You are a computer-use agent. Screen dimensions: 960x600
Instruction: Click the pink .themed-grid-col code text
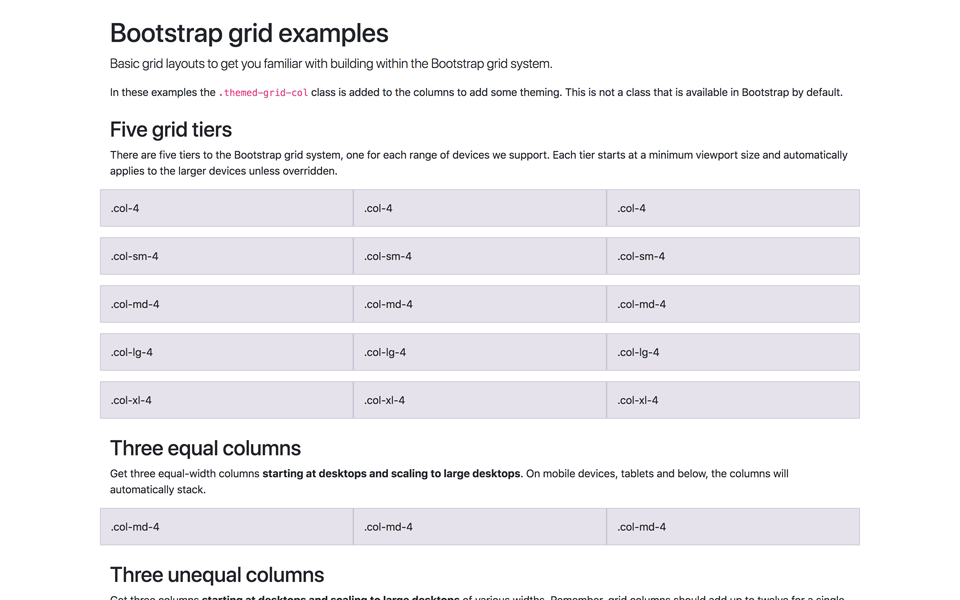tap(263, 93)
